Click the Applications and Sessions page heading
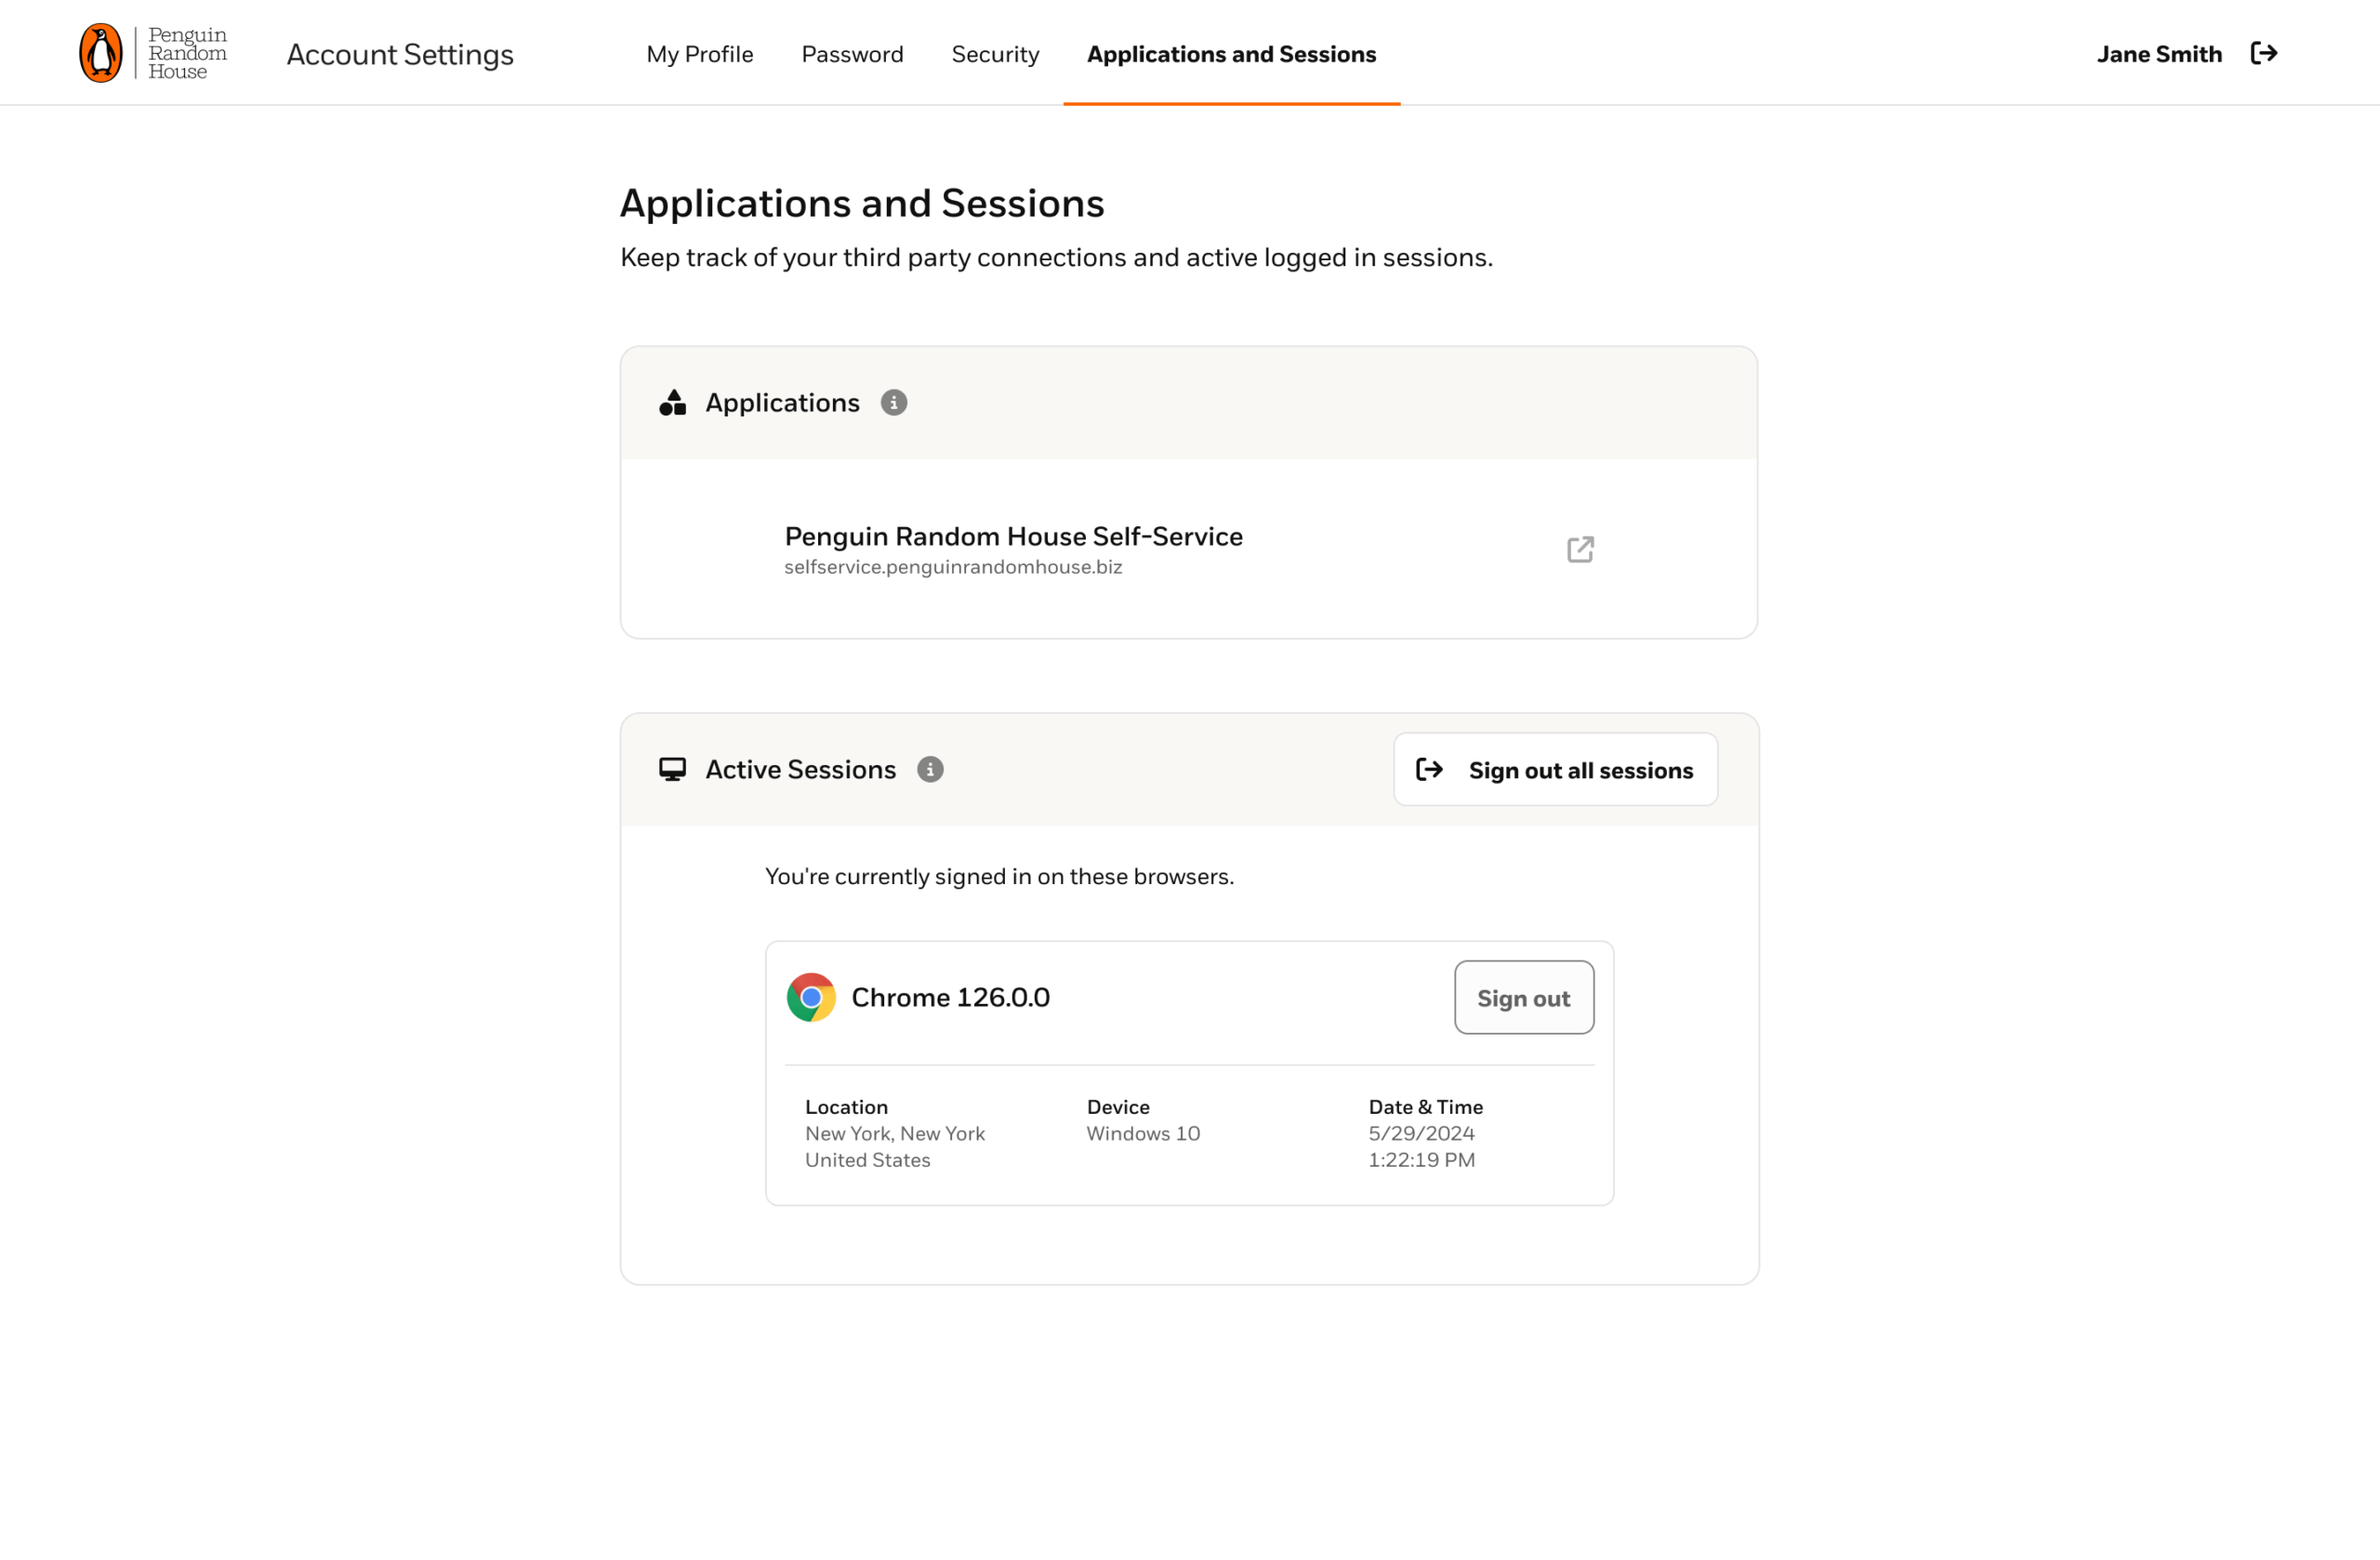Screen dimensions: 2380x1560 (862, 203)
